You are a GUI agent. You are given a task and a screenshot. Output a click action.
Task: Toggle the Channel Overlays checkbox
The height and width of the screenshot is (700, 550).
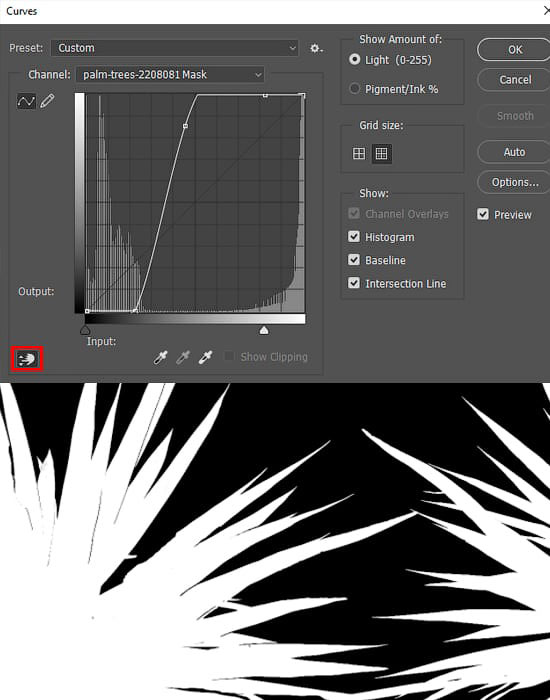coord(354,213)
